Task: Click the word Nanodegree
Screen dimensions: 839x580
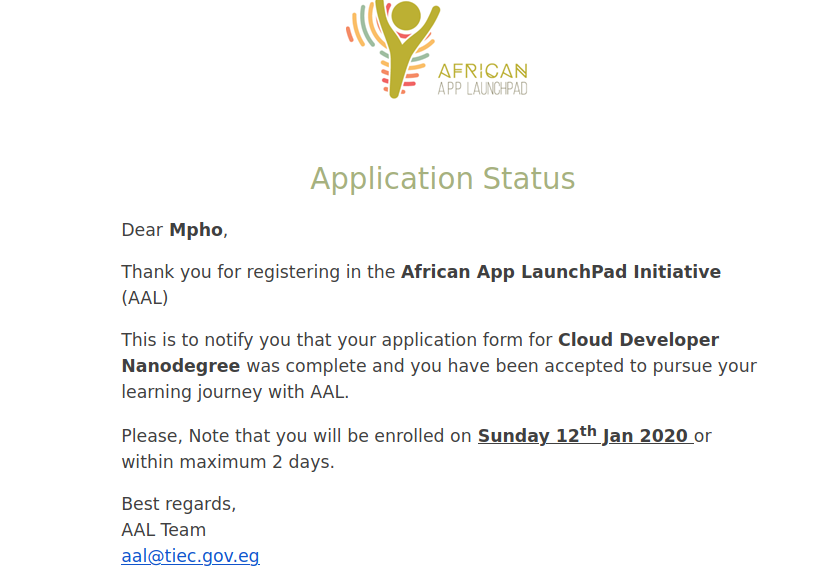Action: 181,366
